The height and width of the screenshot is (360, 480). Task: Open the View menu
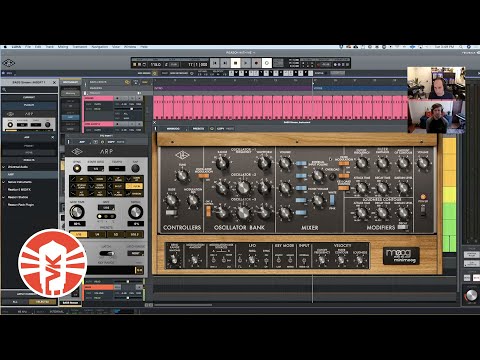116,47
